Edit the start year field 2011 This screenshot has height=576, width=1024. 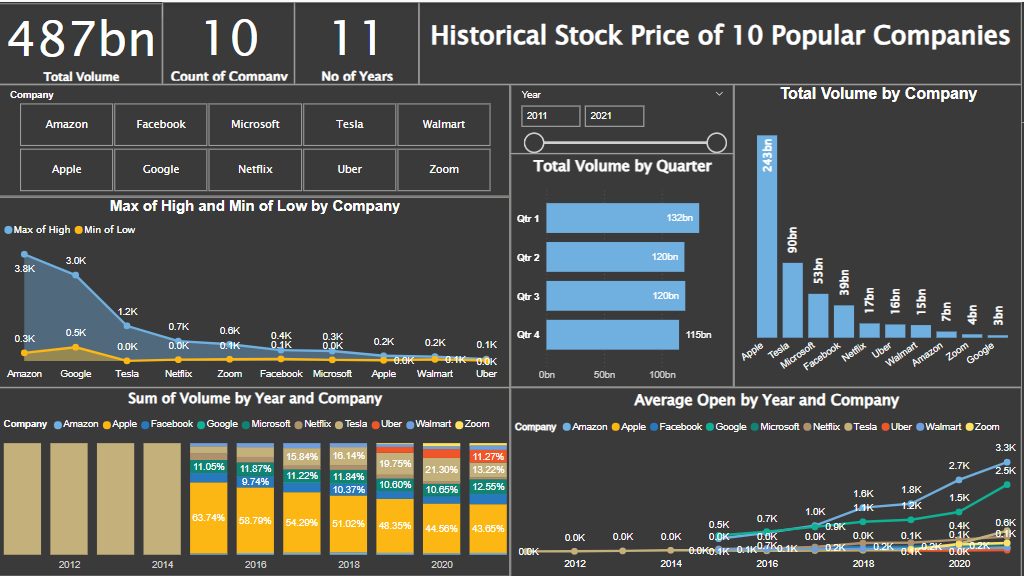pos(551,116)
